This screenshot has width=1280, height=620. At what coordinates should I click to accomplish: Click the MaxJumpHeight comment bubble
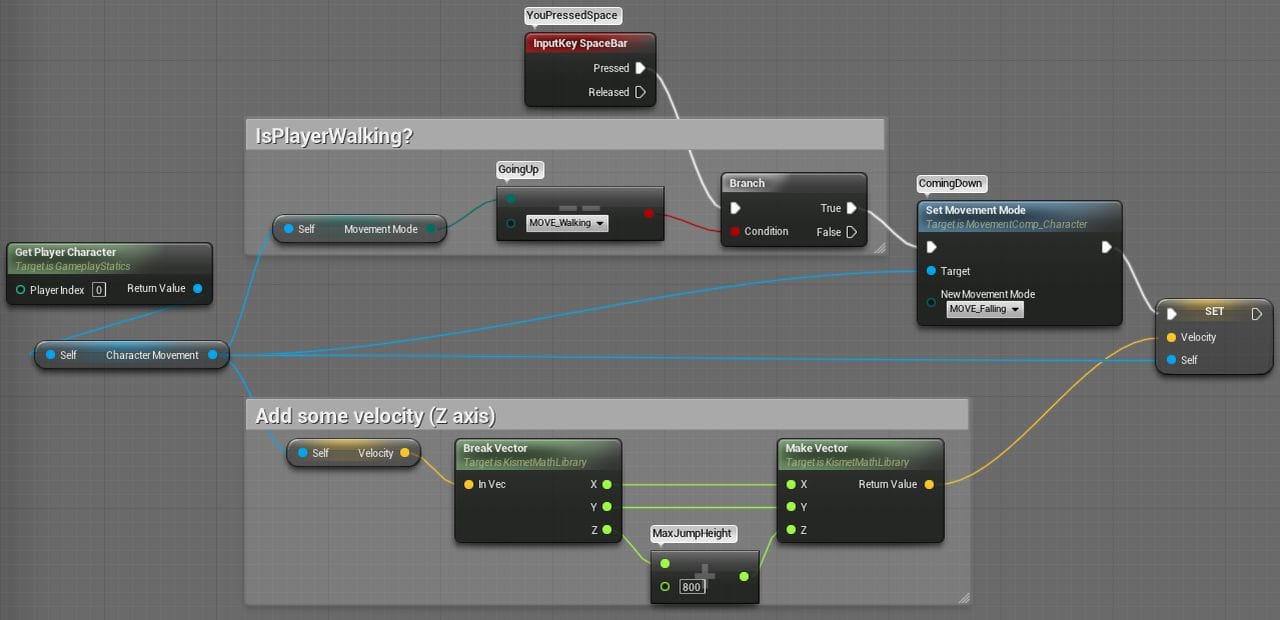(x=693, y=534)
